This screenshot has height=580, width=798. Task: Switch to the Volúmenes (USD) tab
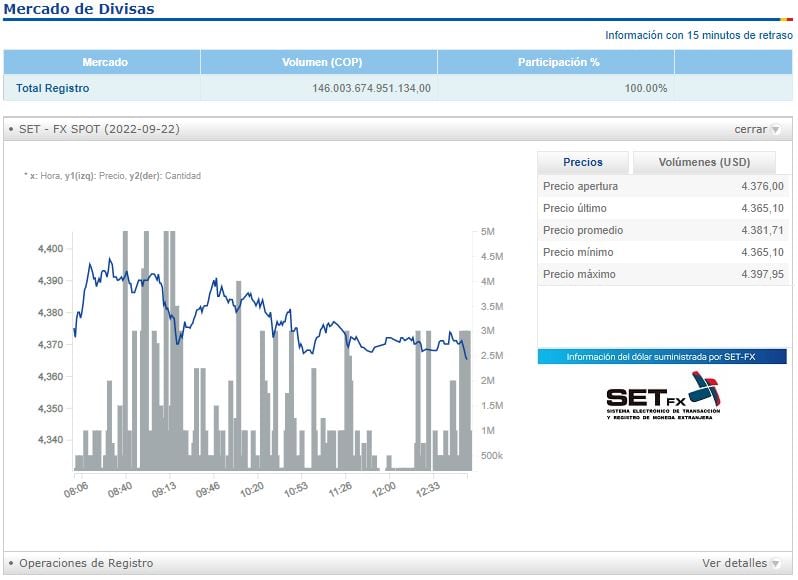pos(704,162)
